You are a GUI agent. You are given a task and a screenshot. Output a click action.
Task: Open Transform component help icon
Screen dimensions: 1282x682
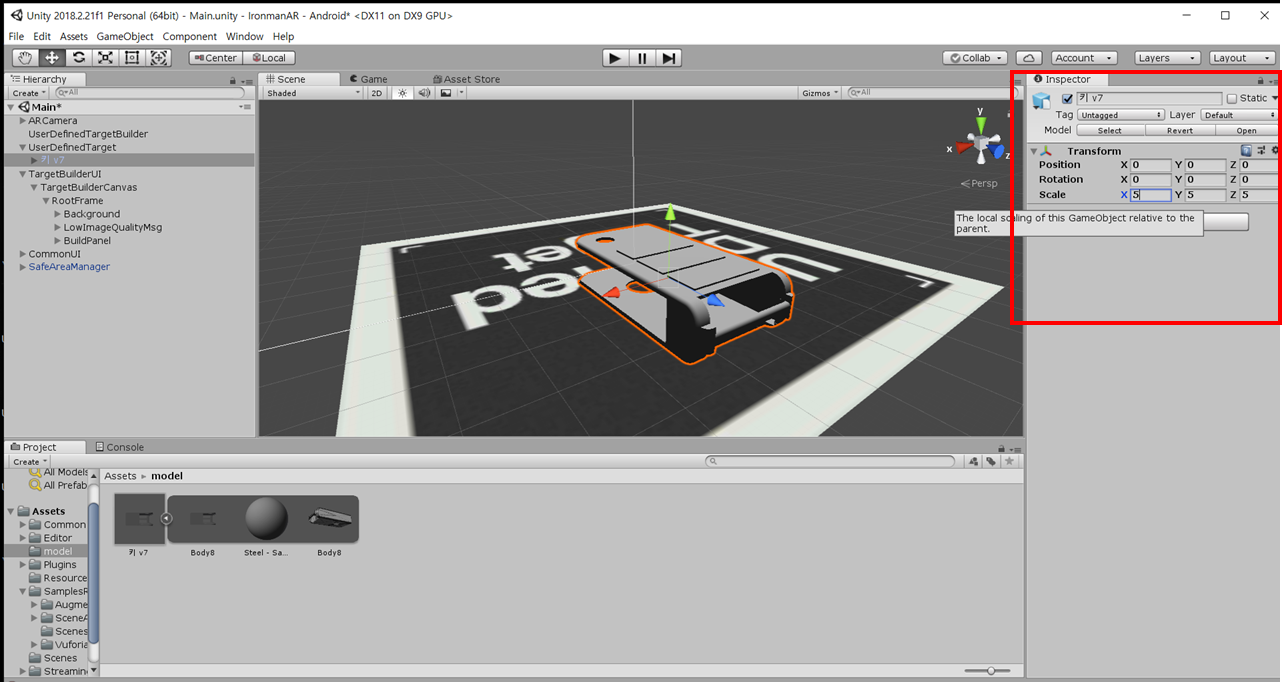1247,151
